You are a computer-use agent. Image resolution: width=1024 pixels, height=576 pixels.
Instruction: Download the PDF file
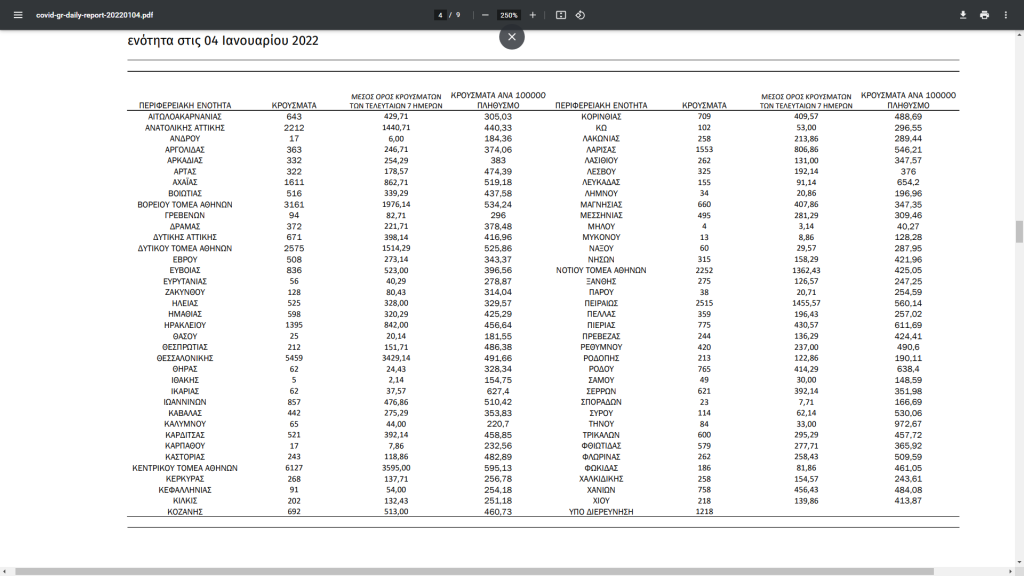[x=963, y=15]
